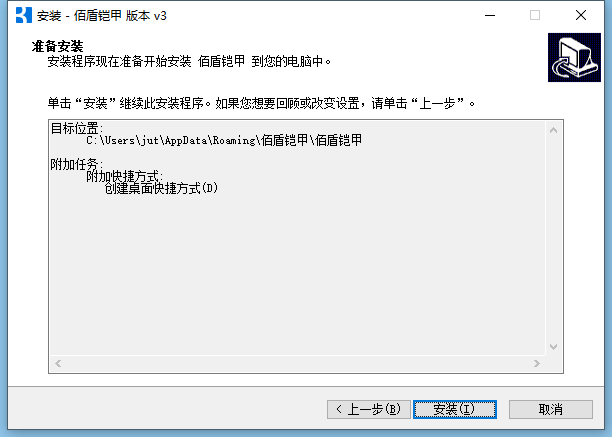The image size is (612, 437).
Task: Click the 佰盾铠甲 app icon in title bar
Action: click(x=23, y=15)
